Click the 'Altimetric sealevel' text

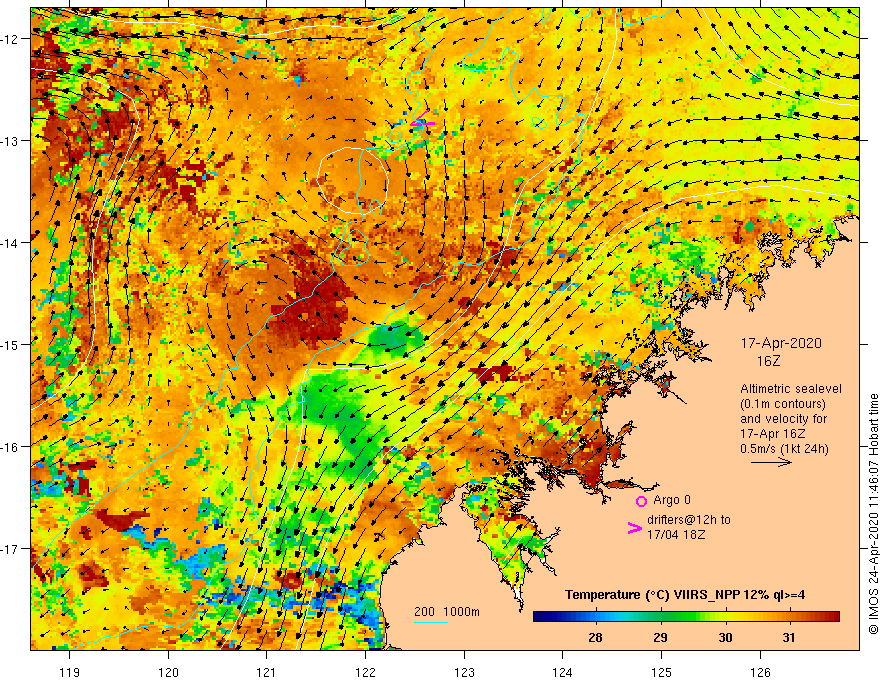pos(791,389)
